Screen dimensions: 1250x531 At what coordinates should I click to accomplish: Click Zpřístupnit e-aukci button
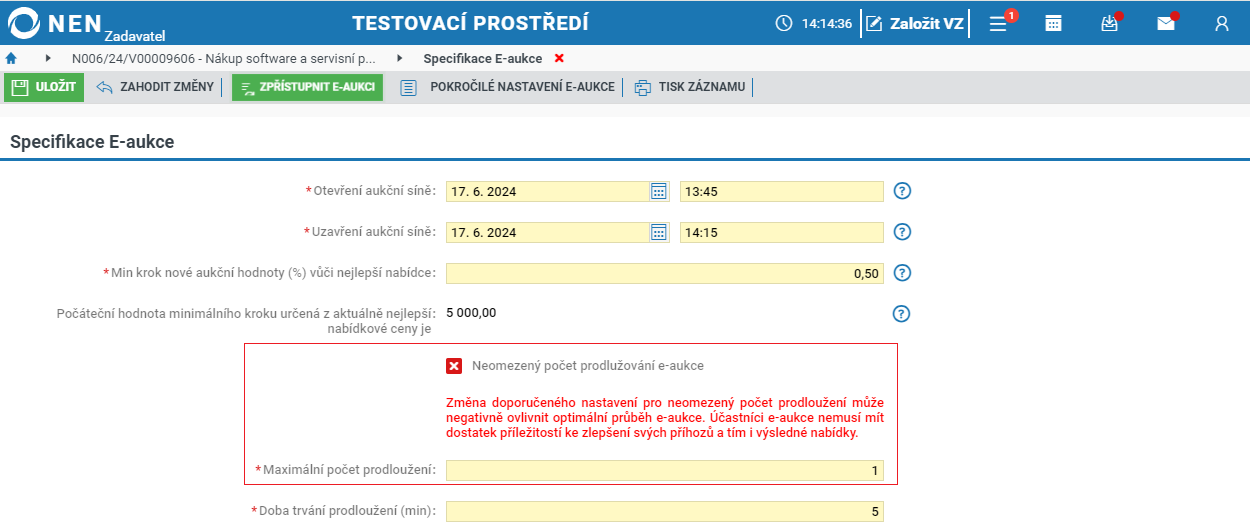point(307,87)
